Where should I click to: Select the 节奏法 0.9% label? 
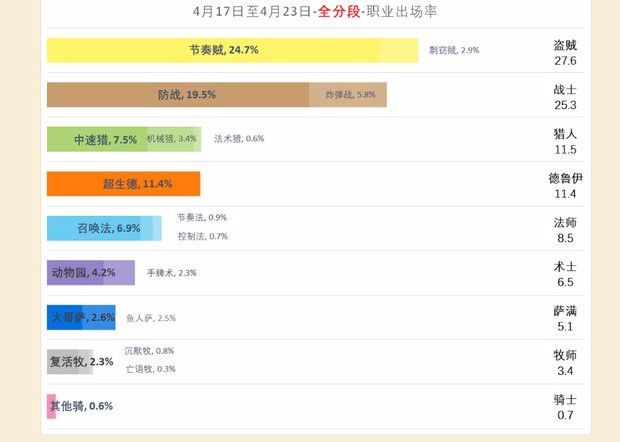(202, 217)
